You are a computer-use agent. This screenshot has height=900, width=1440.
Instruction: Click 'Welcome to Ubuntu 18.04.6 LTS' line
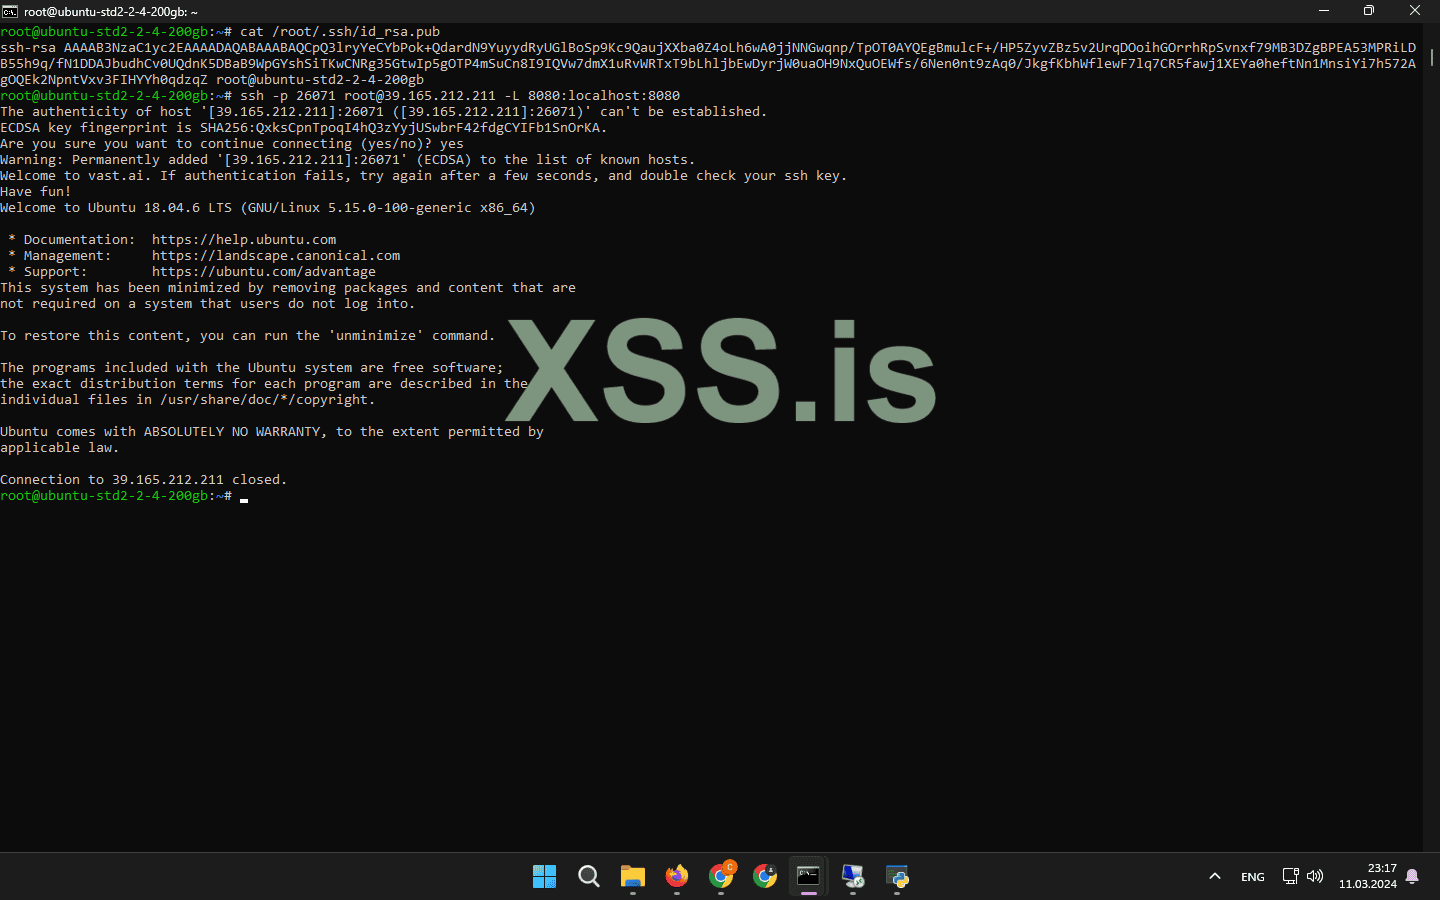pyautogui.click(x=268, y=207)
